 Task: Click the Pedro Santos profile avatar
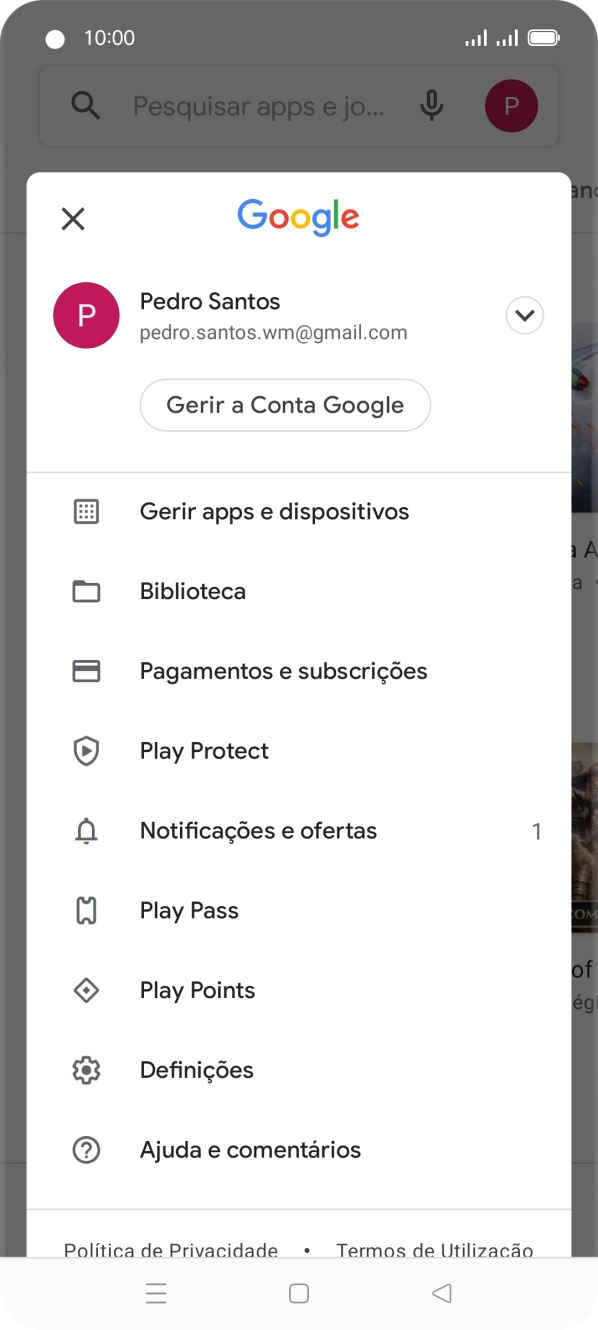point(87,315)
